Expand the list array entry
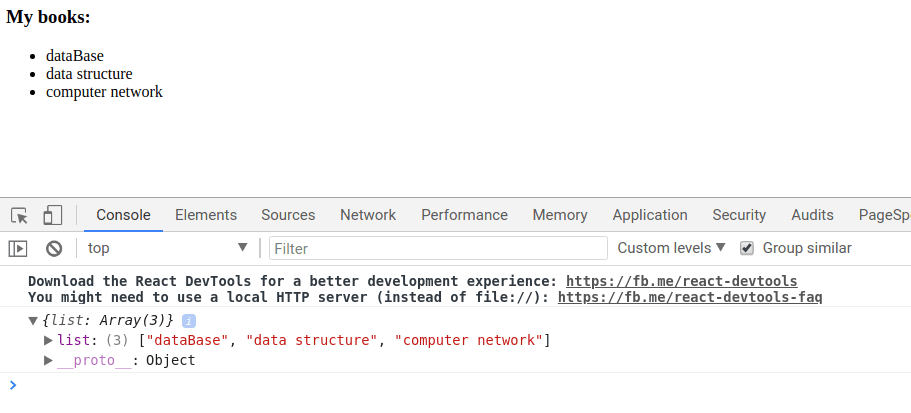 coord(48,341)
